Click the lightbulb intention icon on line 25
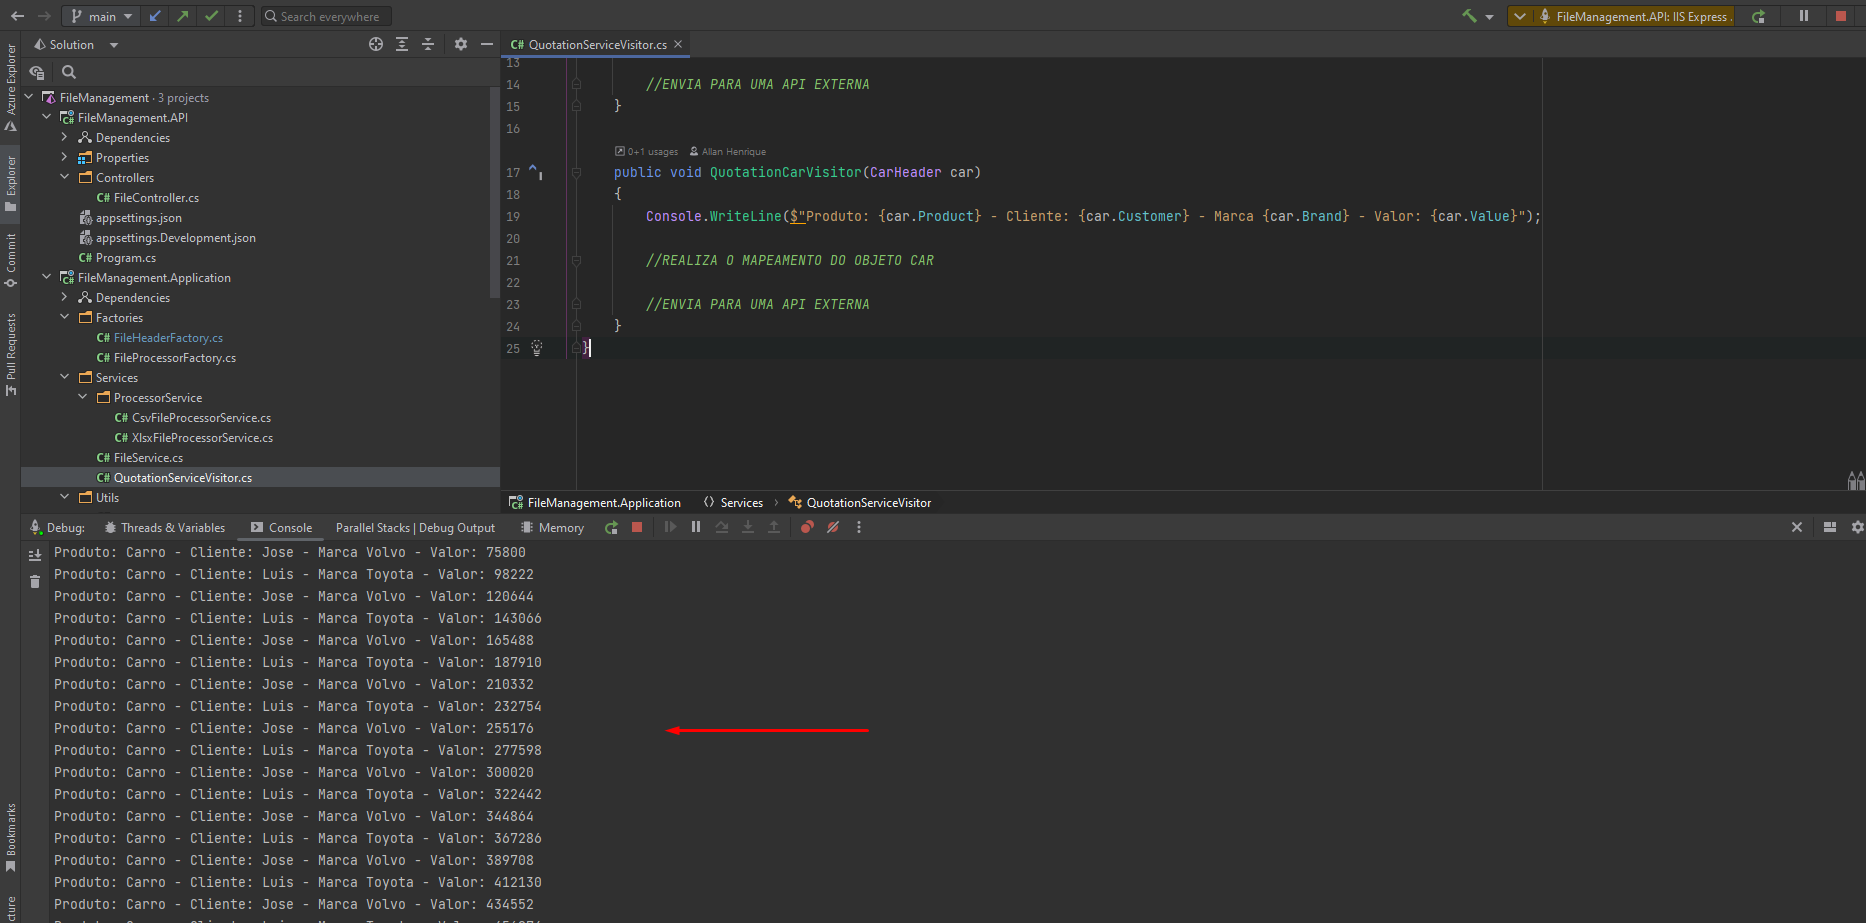The image size is (1866, 923). [x=537, y=348]
